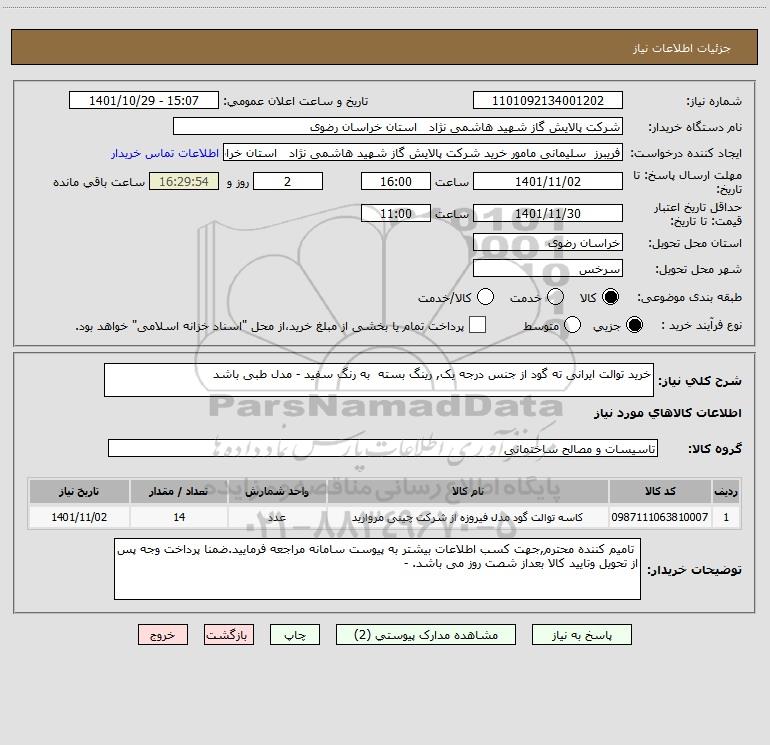Click the buyer notes text area

pyautogui.click(x=377, y=569)
